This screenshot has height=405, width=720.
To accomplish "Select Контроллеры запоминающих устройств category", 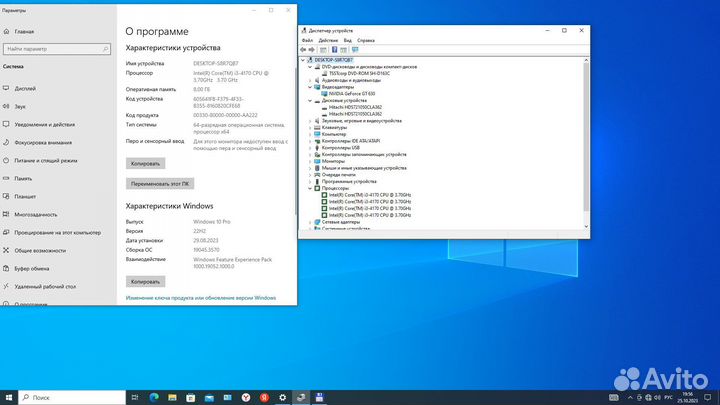I will (364, 155).
